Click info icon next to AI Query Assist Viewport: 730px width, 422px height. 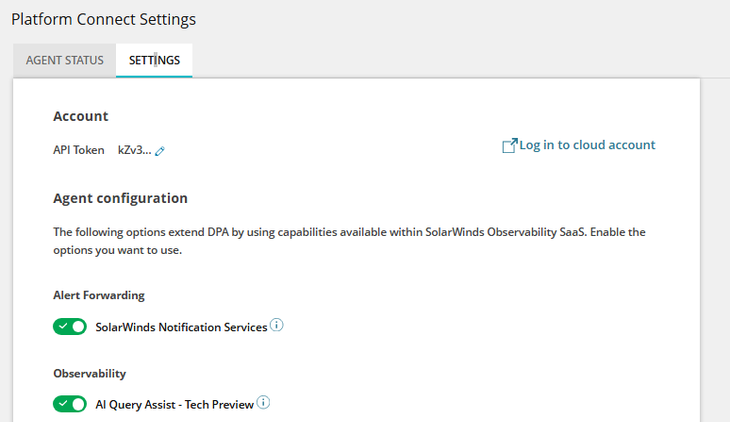(x=264, y=402)
